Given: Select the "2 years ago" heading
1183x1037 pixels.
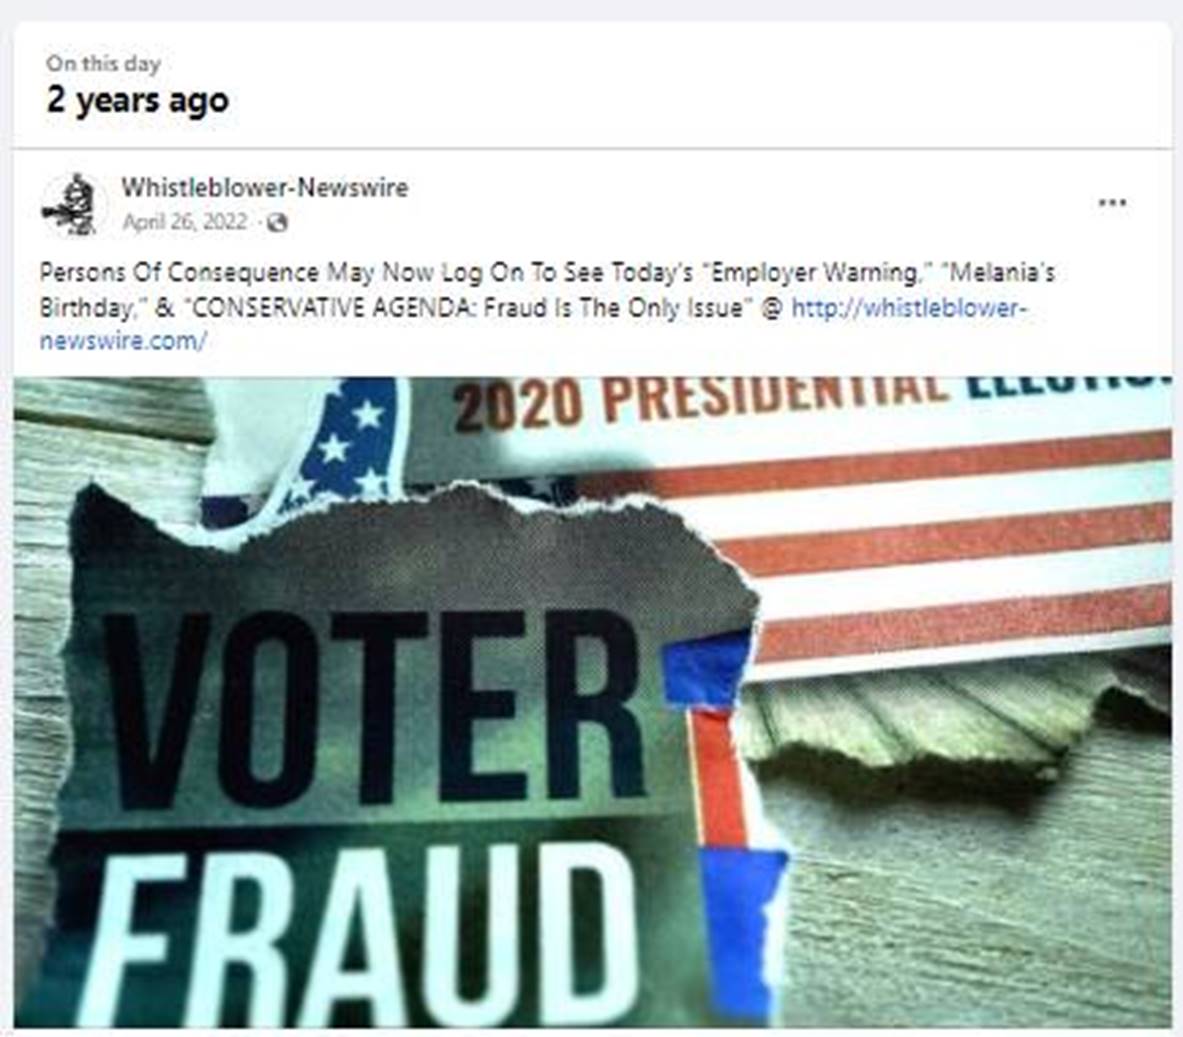Looking at the screenshot, I should tap(137, 100).
